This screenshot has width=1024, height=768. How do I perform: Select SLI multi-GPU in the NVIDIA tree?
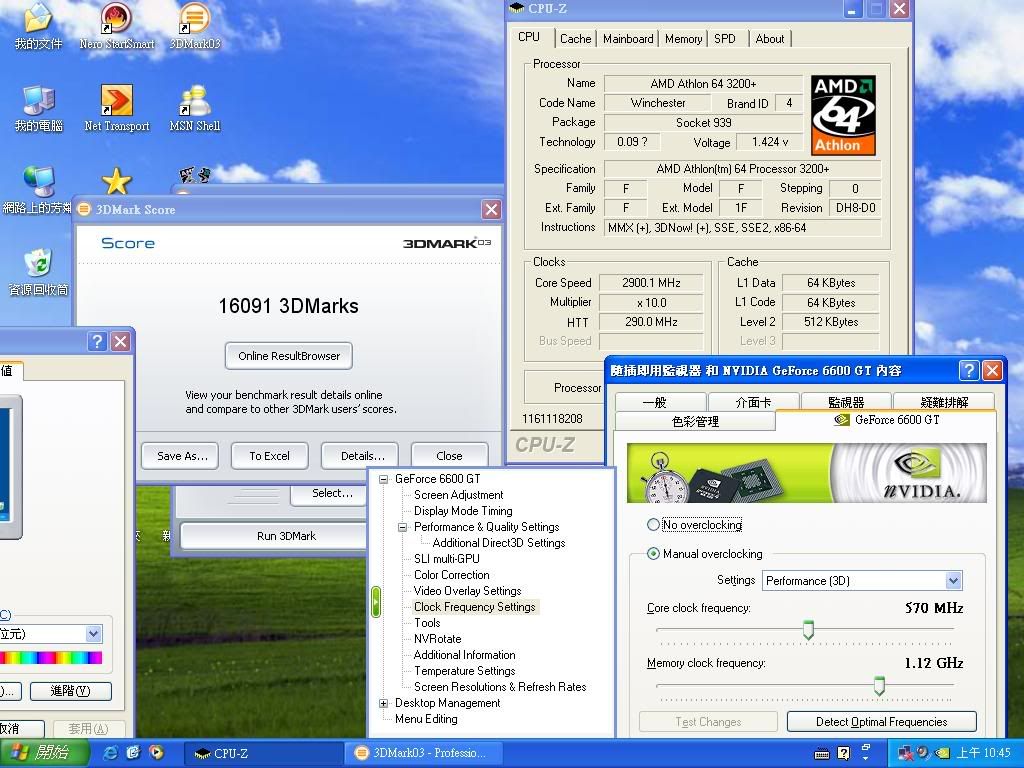tap(447, 559)
